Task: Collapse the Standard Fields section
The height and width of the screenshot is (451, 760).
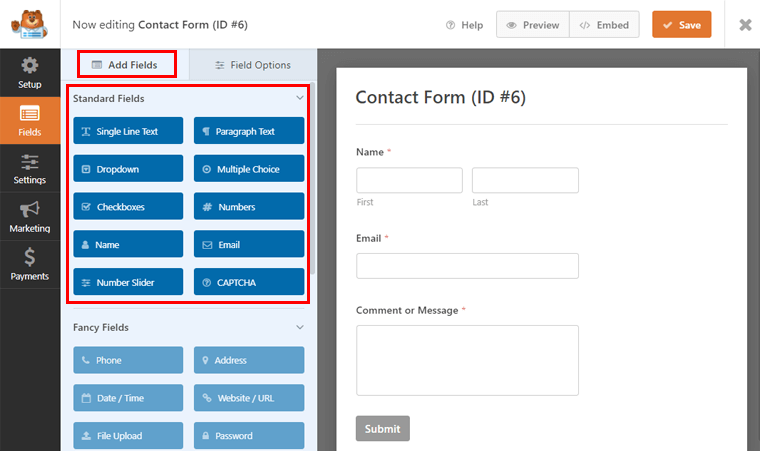Action: 299,99
